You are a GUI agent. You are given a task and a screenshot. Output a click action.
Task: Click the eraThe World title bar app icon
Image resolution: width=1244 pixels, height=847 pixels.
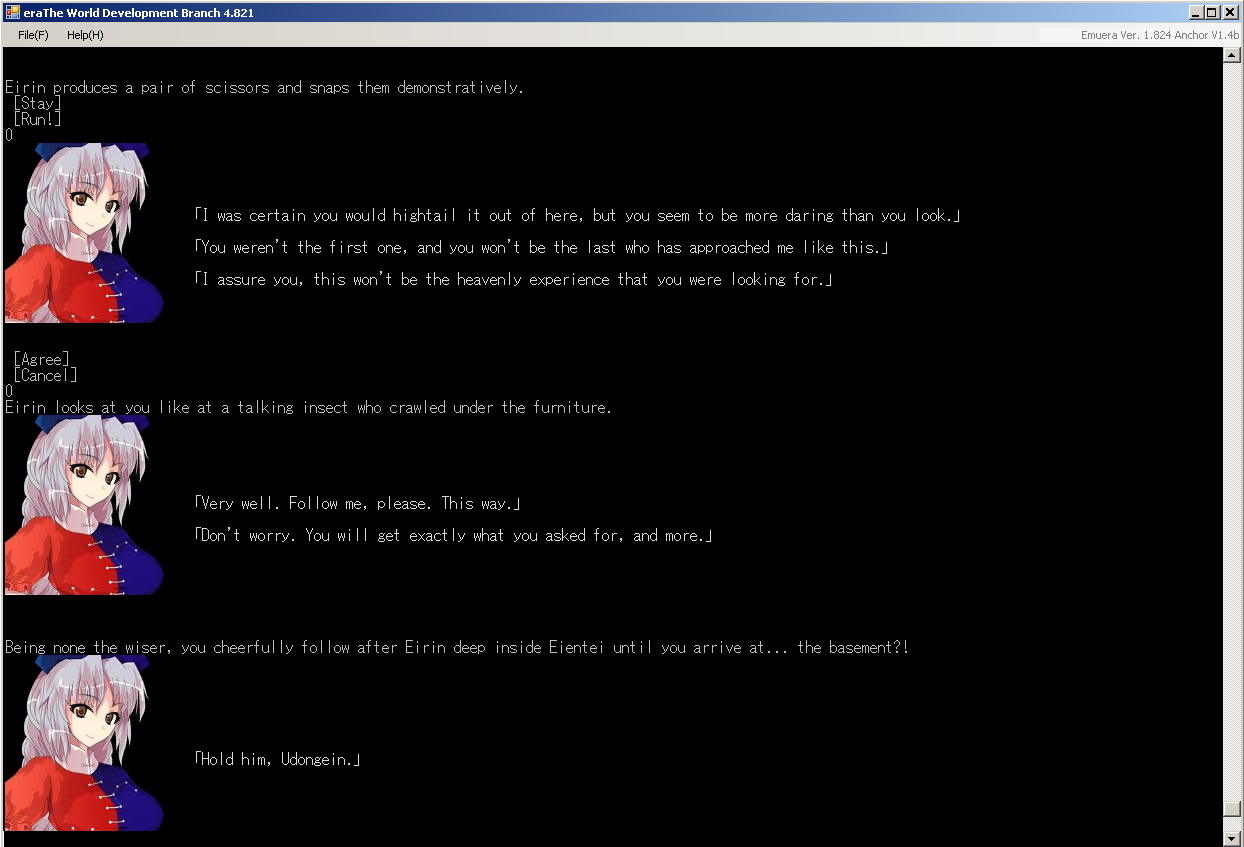pyautogui.click(x=12, y=12)
